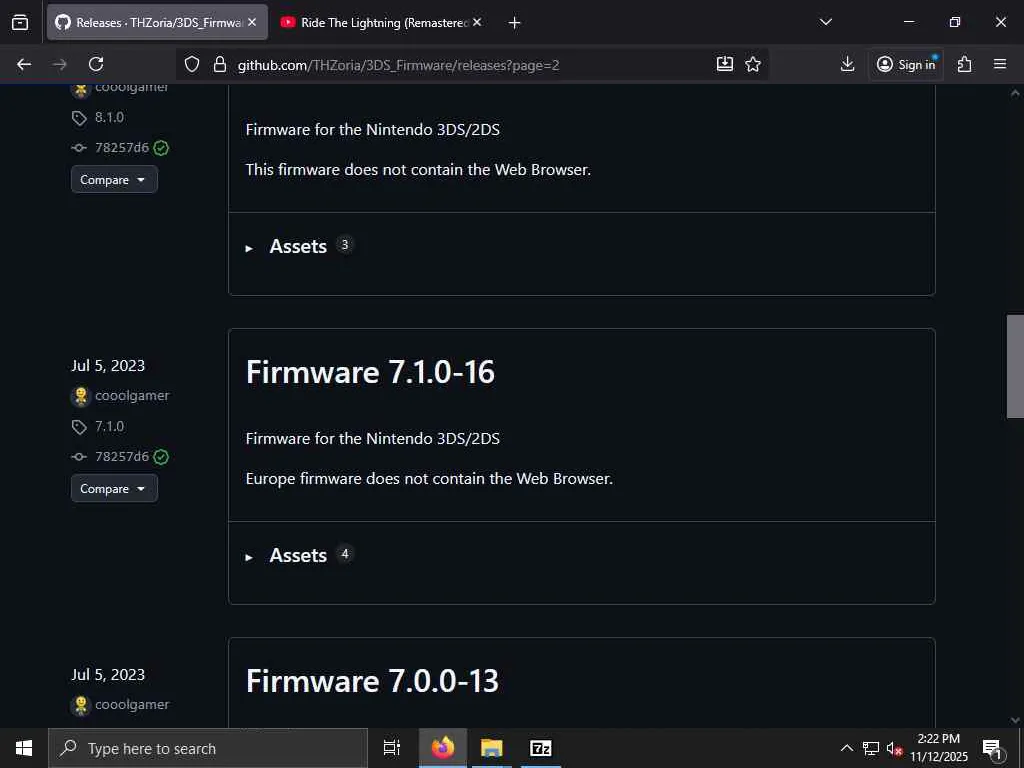
Task: Open the Windows notification center
Action: coord(992,748)
